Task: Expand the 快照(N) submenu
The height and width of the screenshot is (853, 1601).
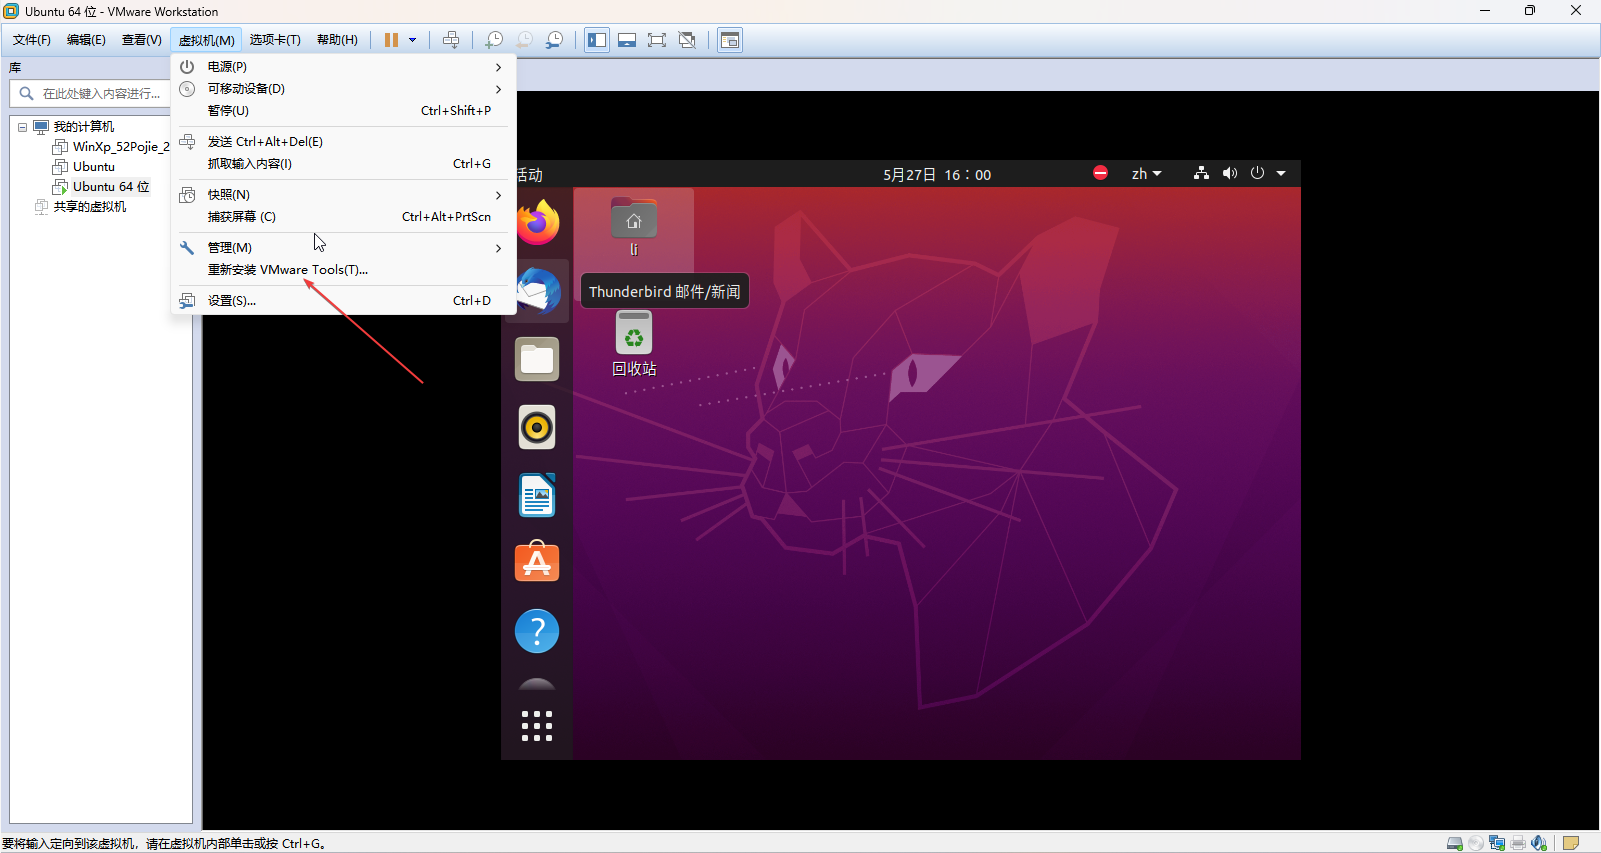Action: 343,195
